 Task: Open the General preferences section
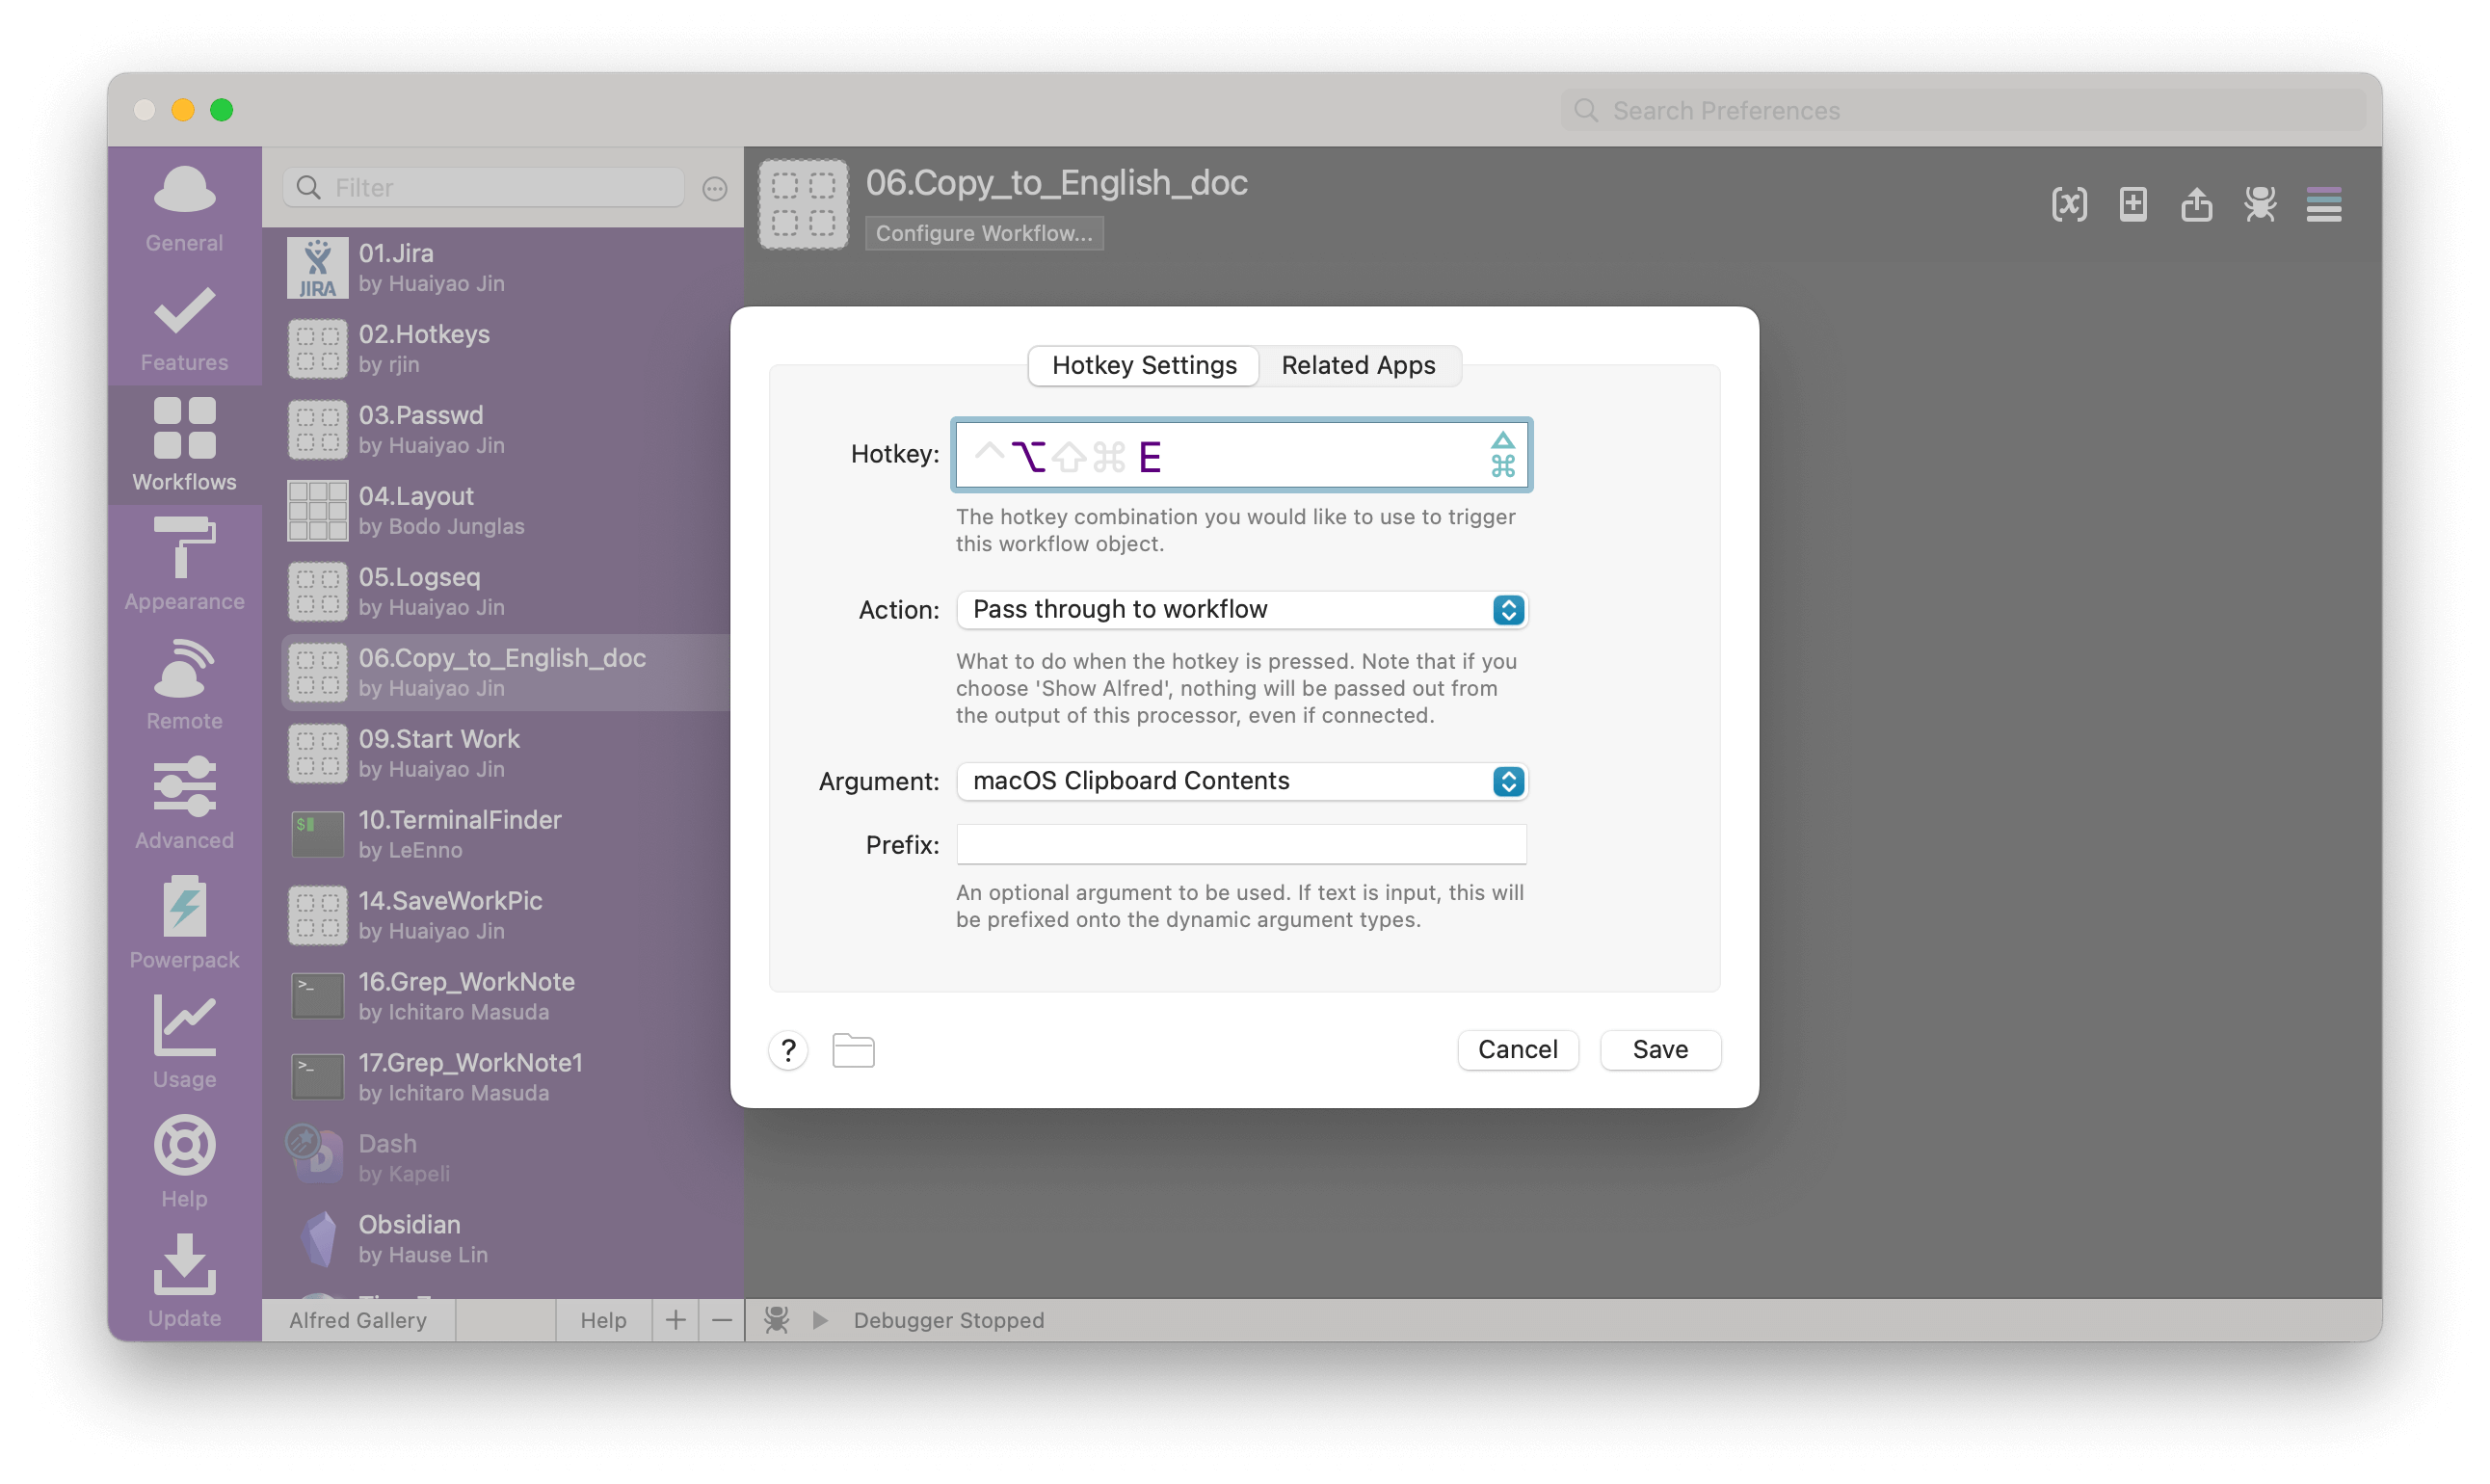(184, 207)
